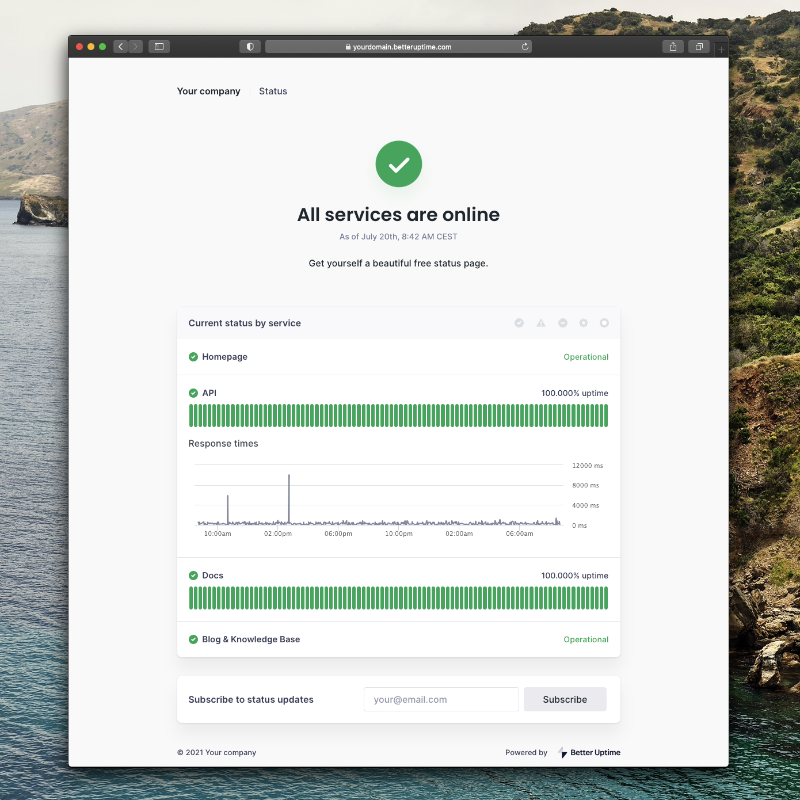Click the © 2021 Your company footer text
The width and height of the screenshot is (800, 800).
coord(216,753)
